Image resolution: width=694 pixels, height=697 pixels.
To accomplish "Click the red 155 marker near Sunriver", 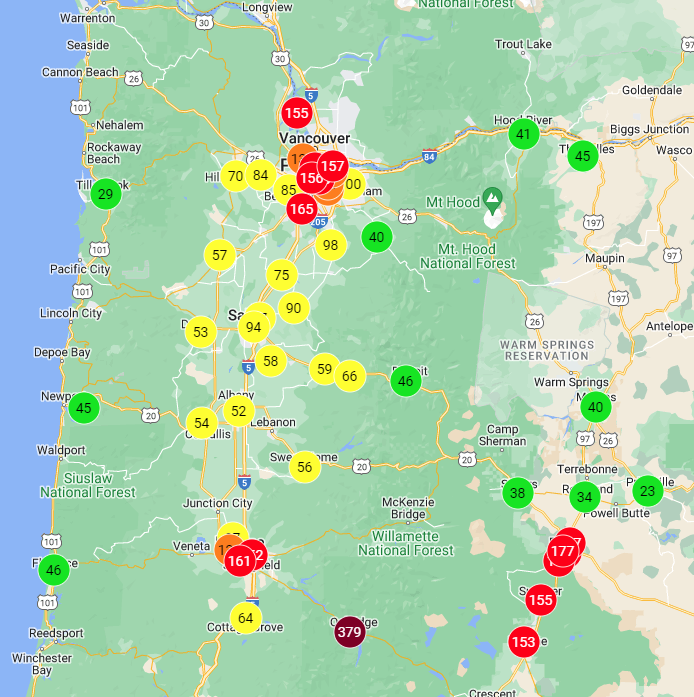I will pyautogui.click(x=541, y=600).
